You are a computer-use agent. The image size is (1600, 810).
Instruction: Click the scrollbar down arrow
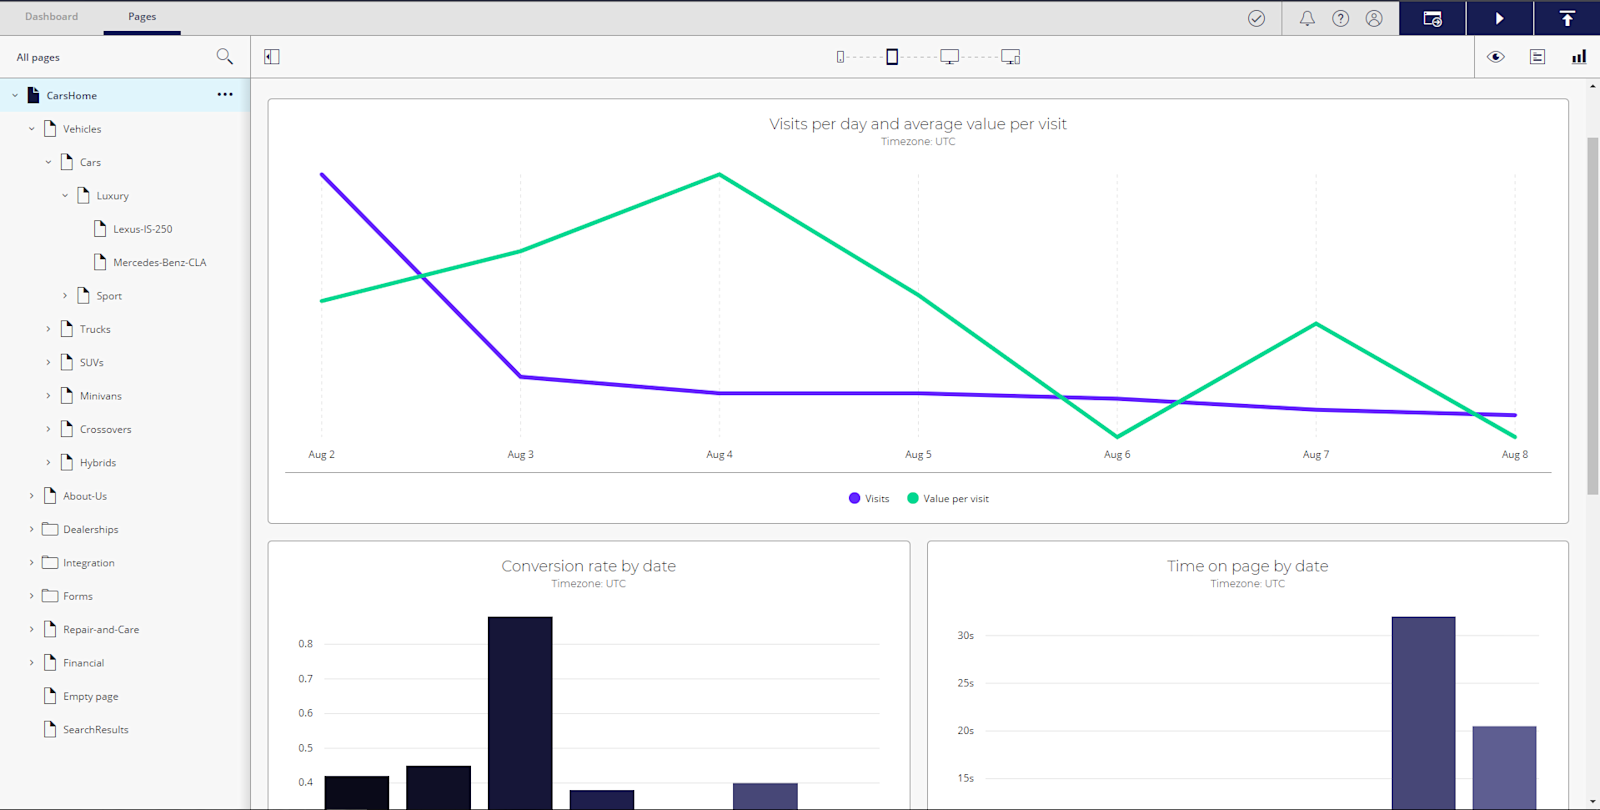pos(1593,802)
